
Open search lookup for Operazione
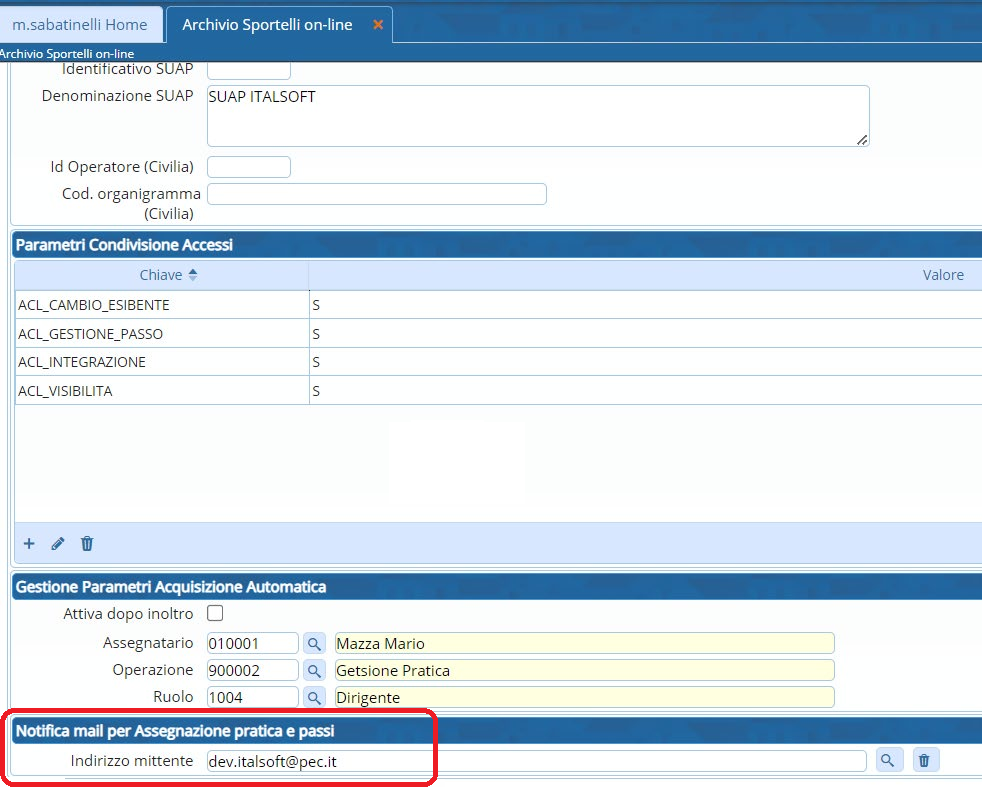pyautogui.click(x=314, y=670)
